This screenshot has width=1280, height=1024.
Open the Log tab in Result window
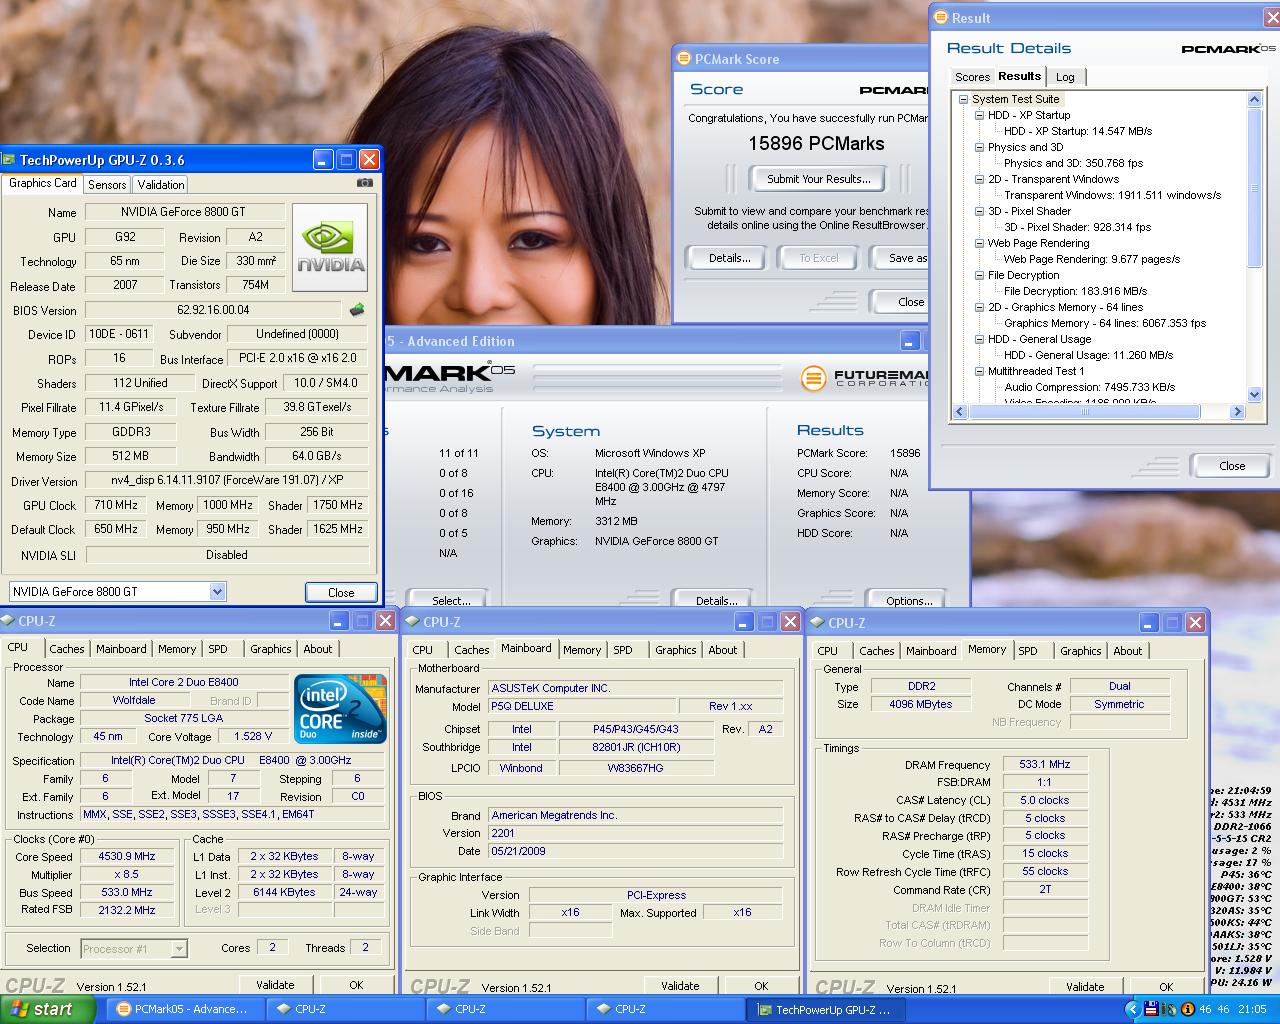[1065, 77]
